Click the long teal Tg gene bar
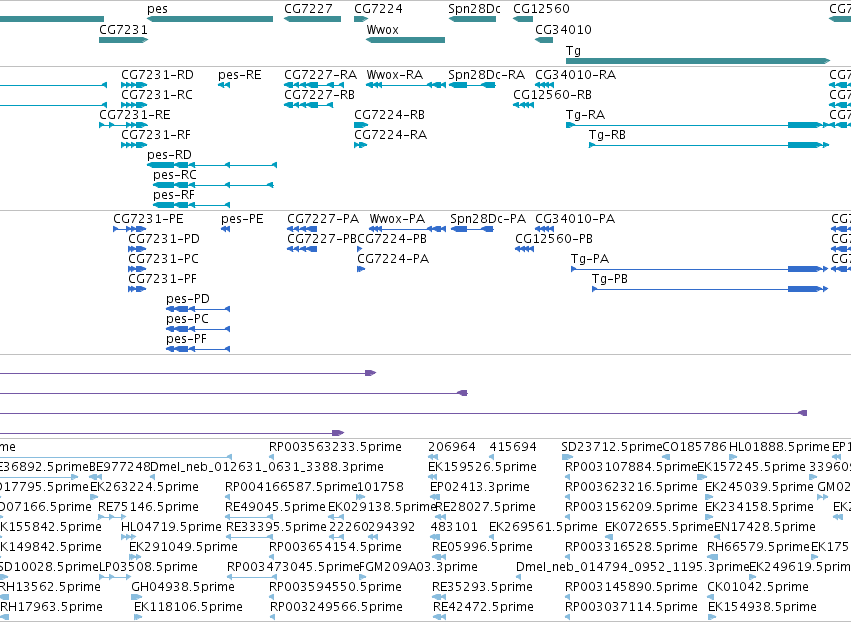Image resolution: width=851 pixels, height=622 pixels. pos(698,61)
